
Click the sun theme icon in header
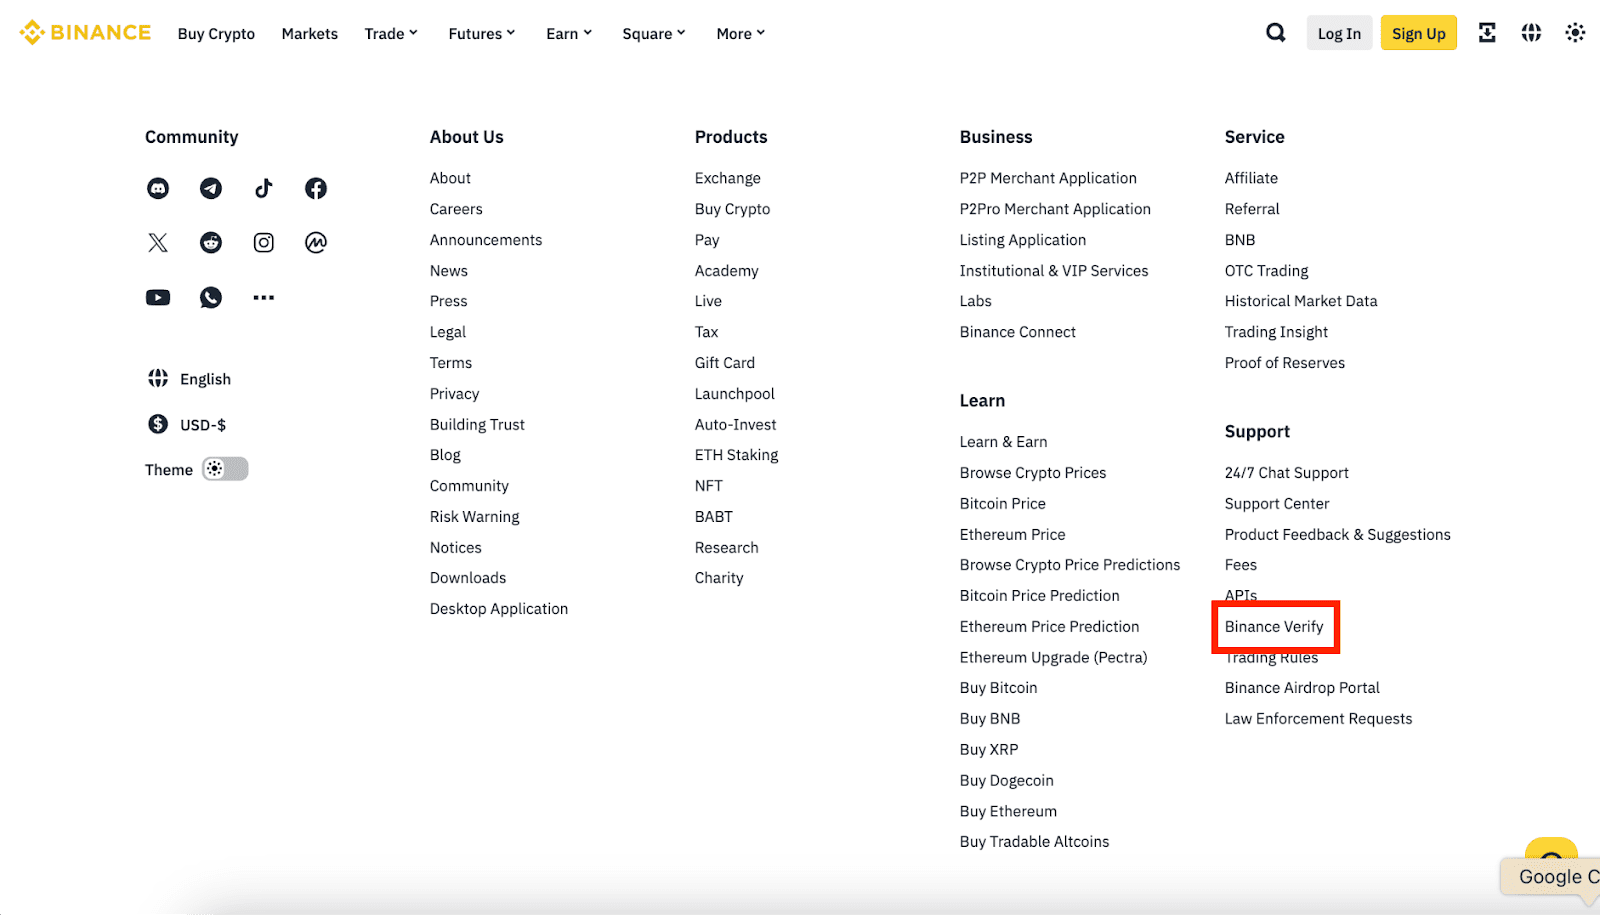point(1575,33)
